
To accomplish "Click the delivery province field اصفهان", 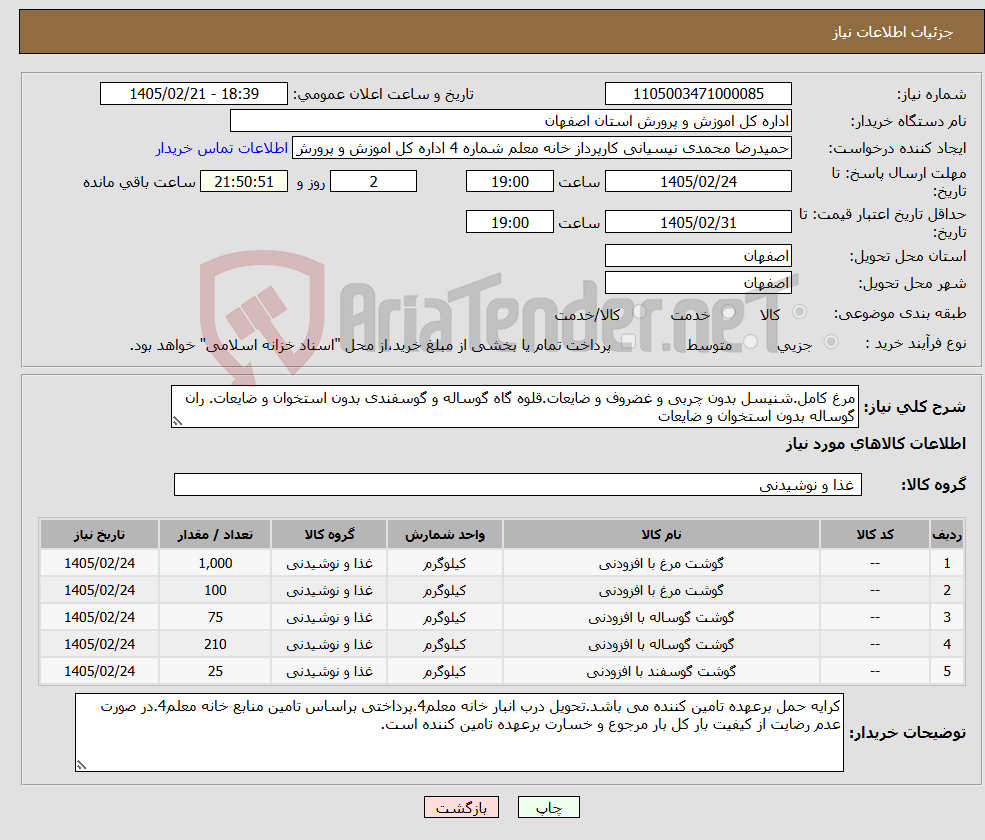I will (698, 256).
